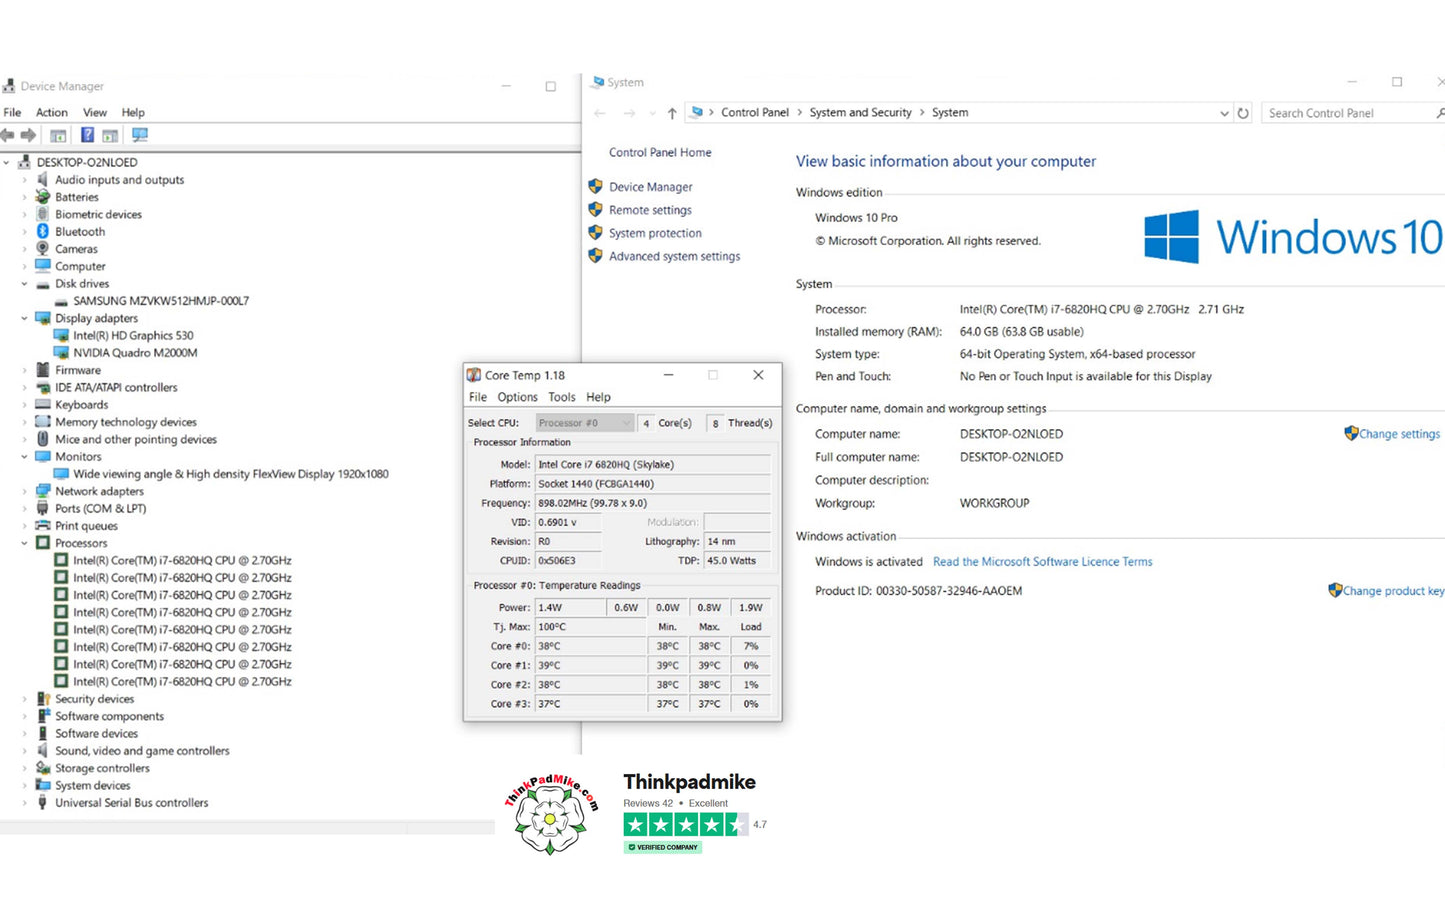Screen dimensions: 1445x908
Task: Click the Print queues printer icon
Action: point(42,526)
